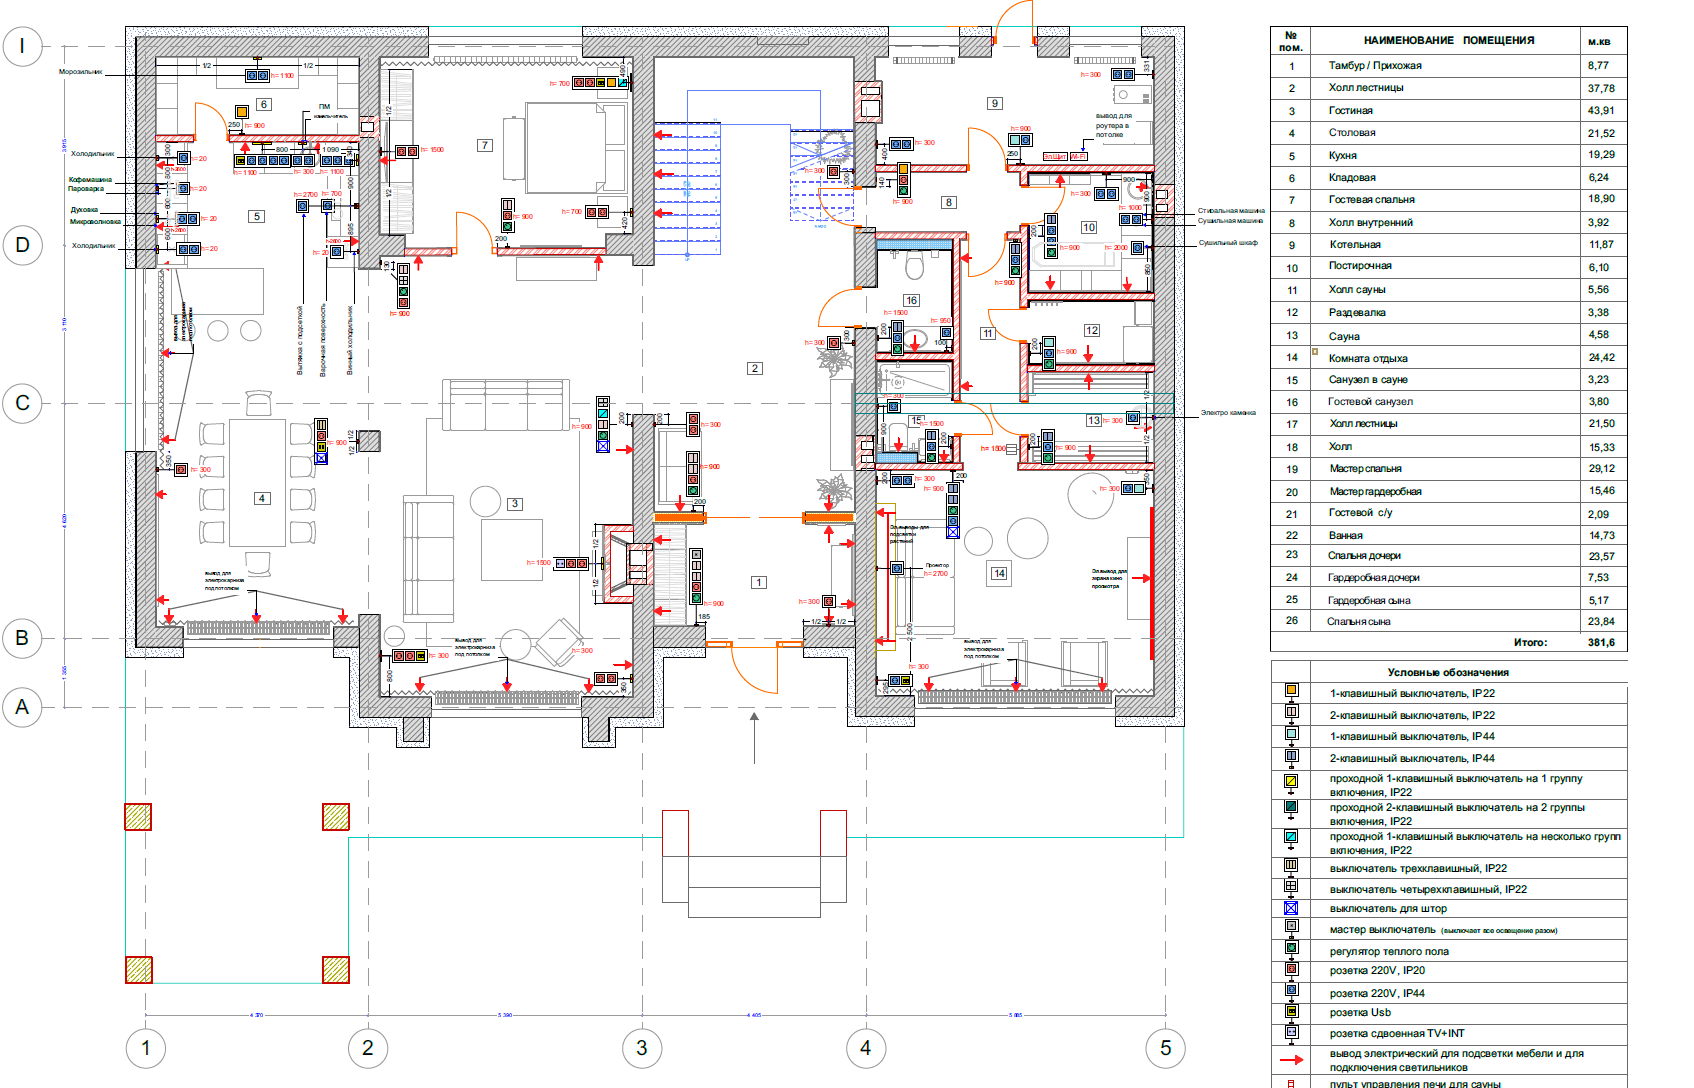This screenshot has height=1088, width=1694.
Task: Click room number tag 5 in the kitchen
Action: click(257, 216)
